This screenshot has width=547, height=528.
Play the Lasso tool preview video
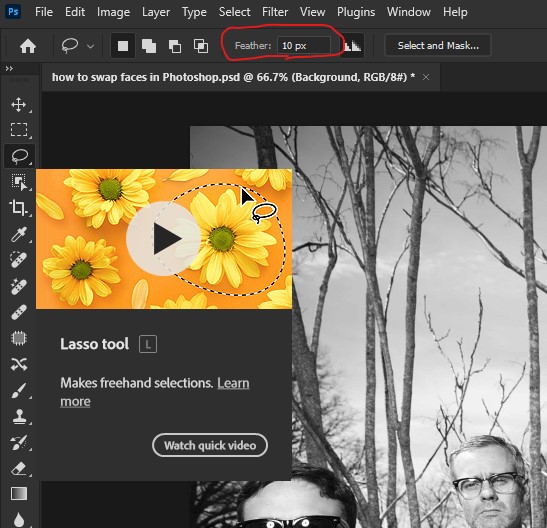[163, 239]
